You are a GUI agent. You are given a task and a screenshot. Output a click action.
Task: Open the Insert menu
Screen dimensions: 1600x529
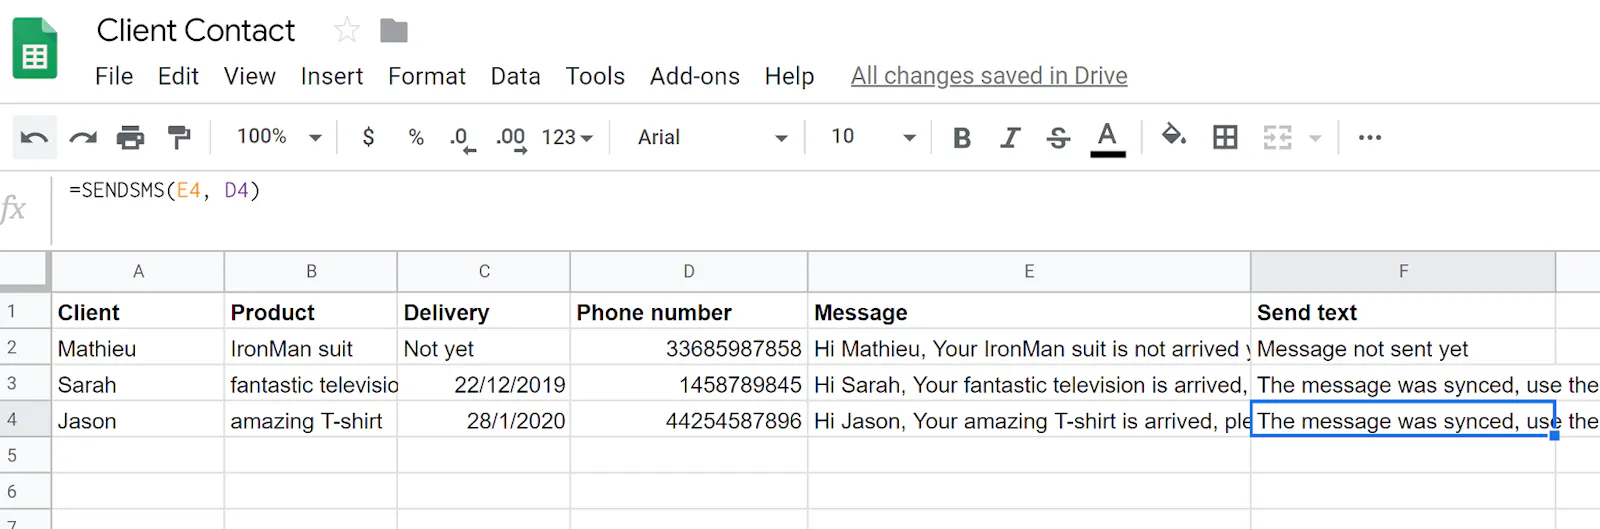point(332,76)
